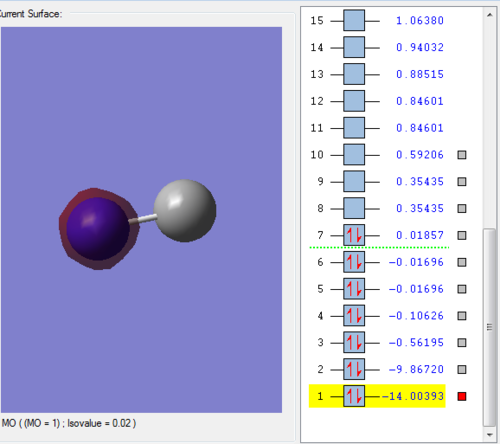This screenshot has width=500, height=444.
Task: Select energy value 0.01857
Action: coord(420,235)
